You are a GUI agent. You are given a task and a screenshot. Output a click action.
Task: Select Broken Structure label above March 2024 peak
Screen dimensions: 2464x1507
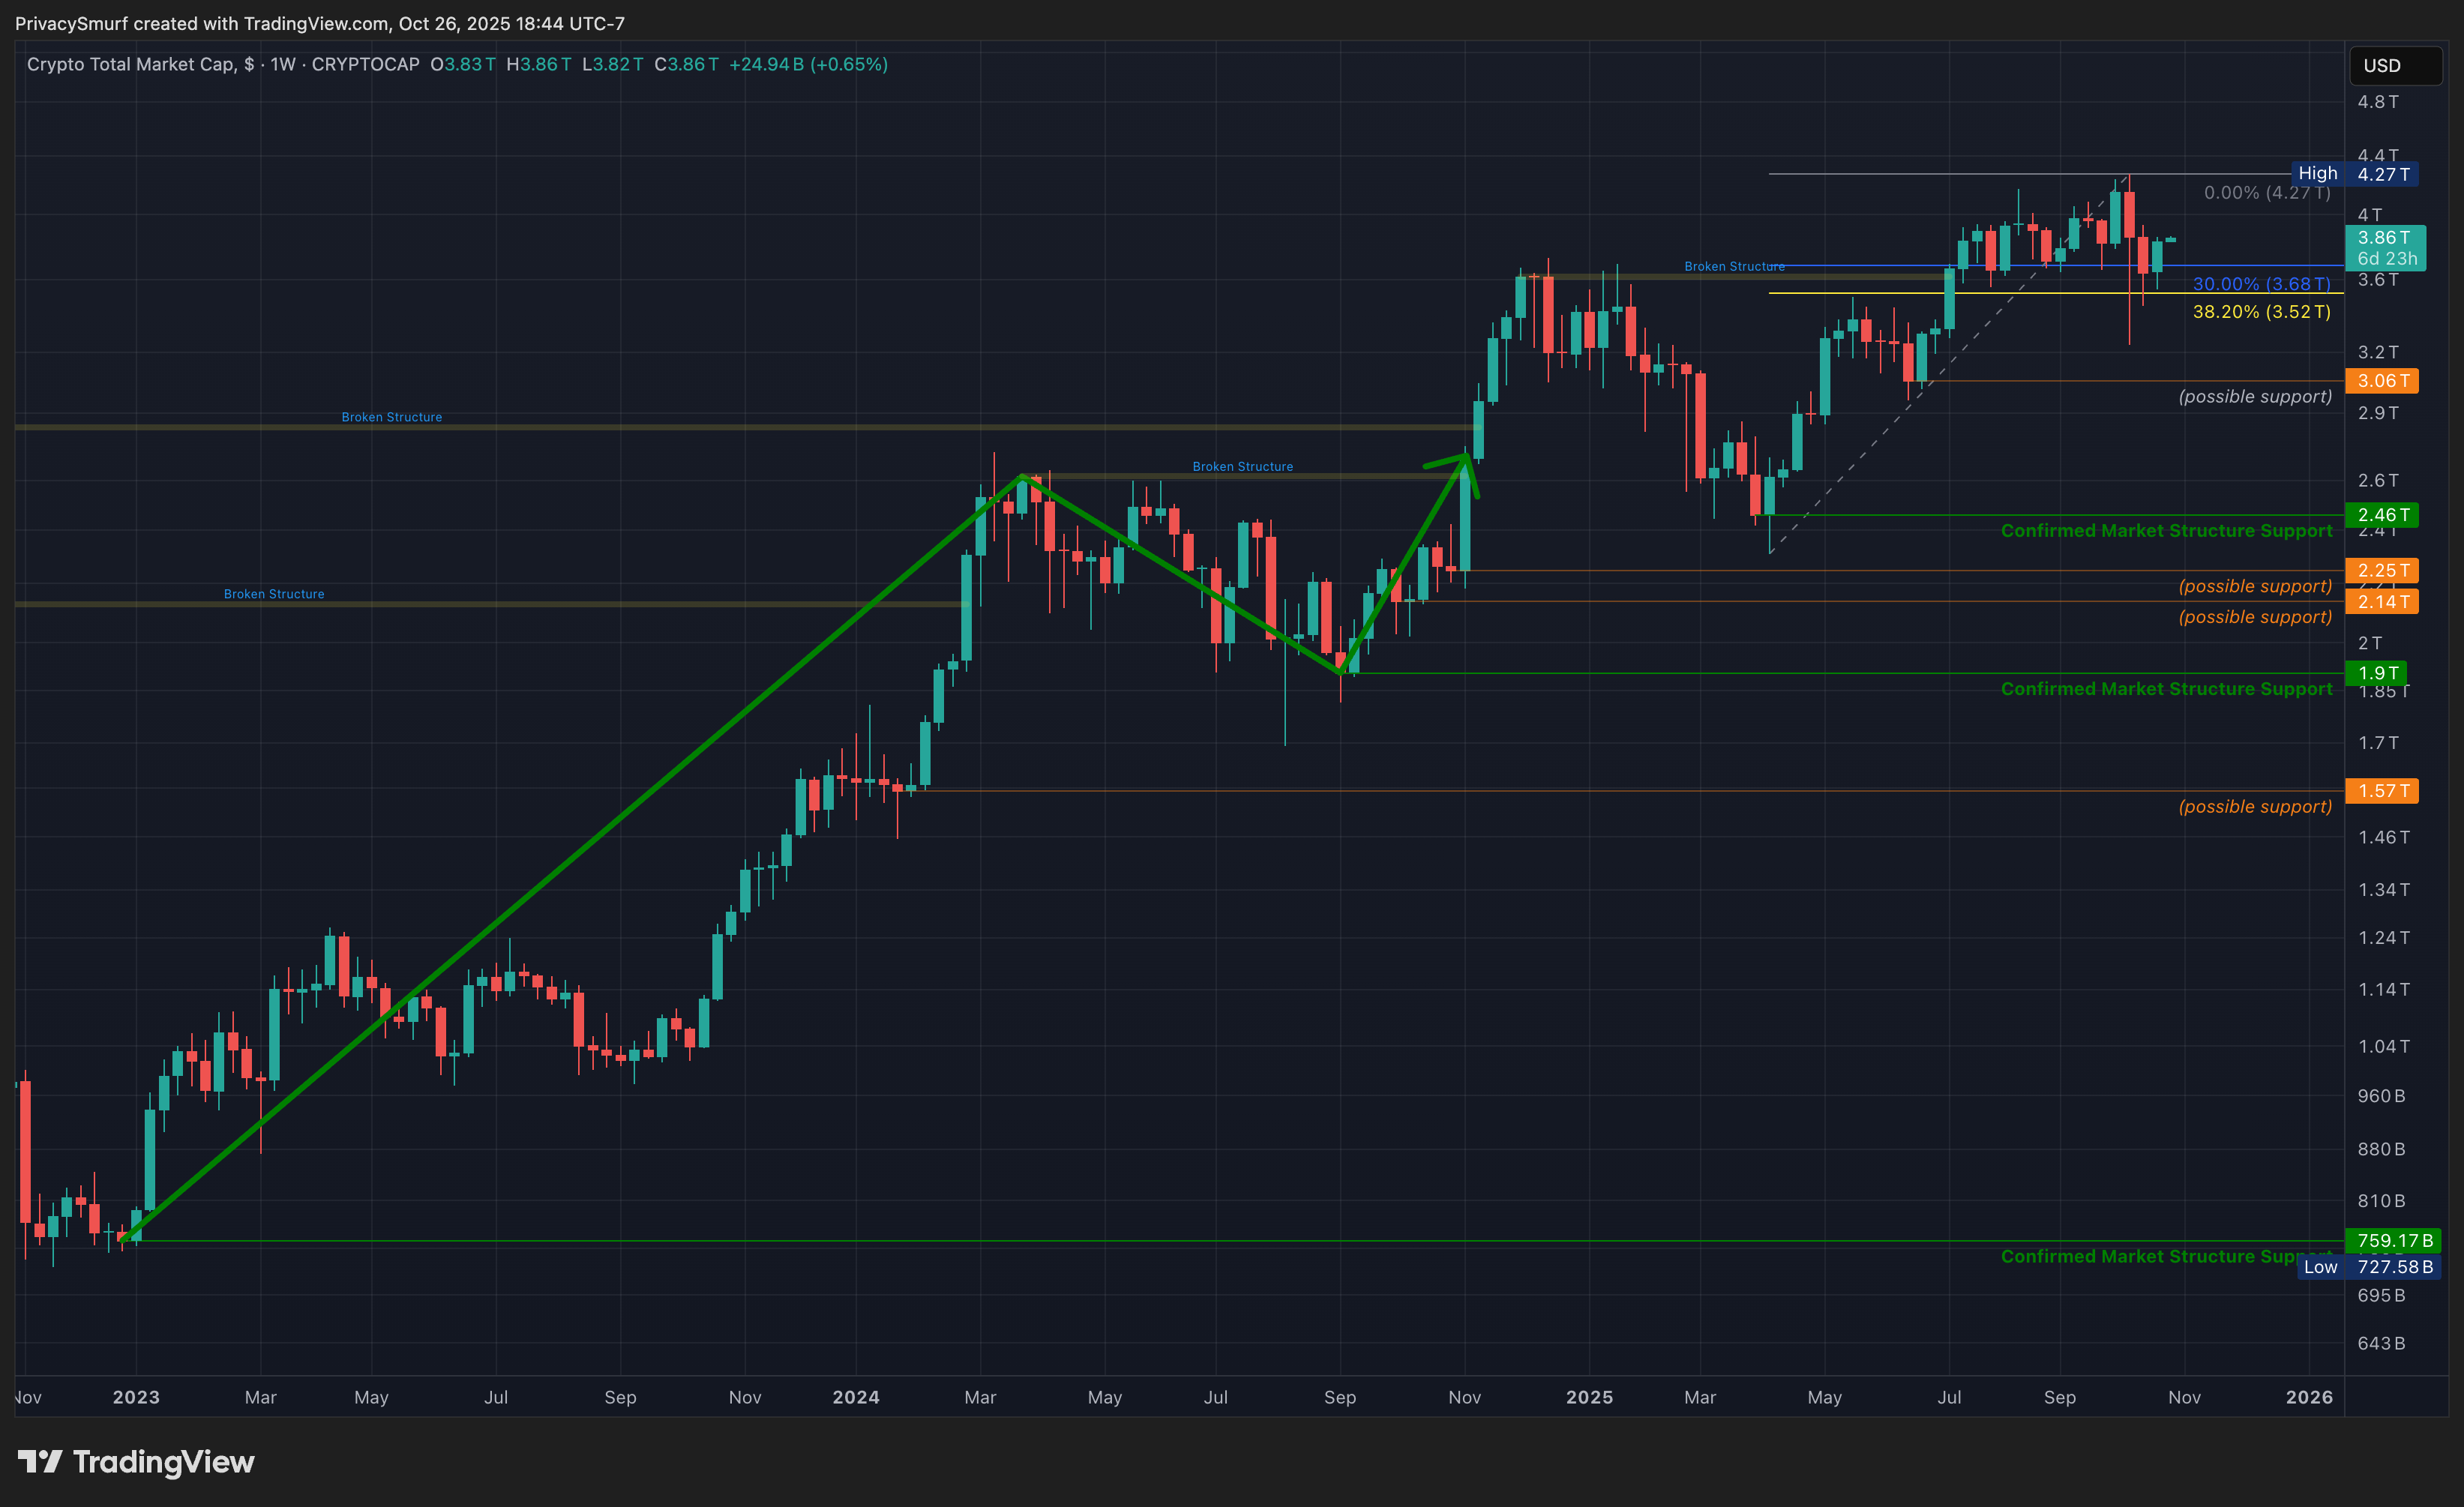tap(1242, 467)
